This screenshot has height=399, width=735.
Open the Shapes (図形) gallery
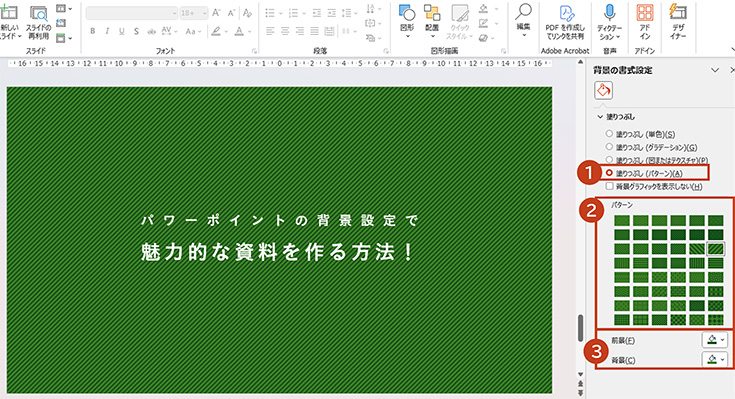click(x=407, y=21)
